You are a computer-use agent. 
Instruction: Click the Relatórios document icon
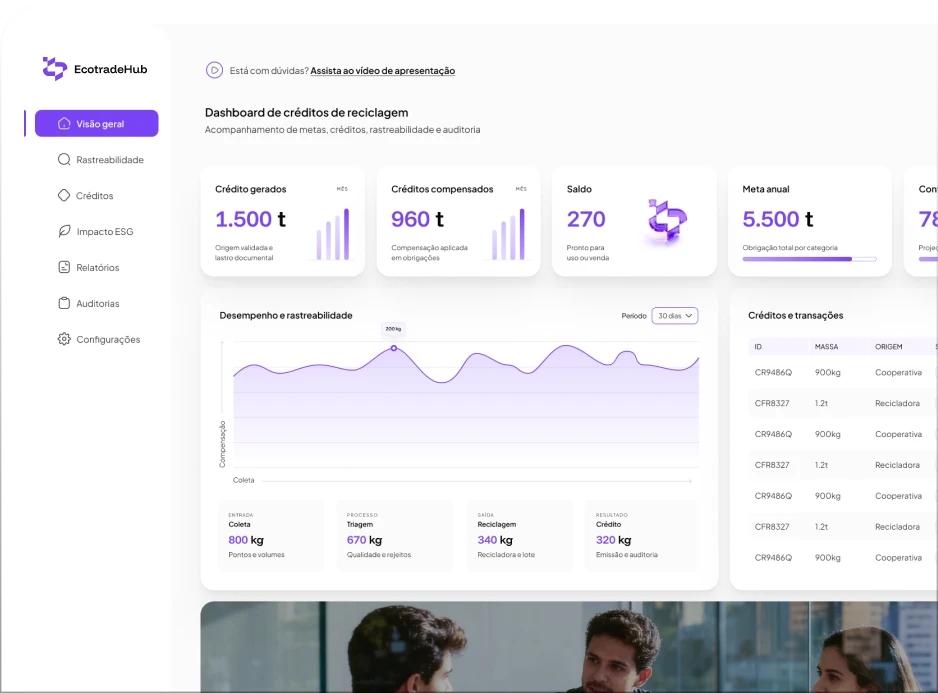coord(64,267)
